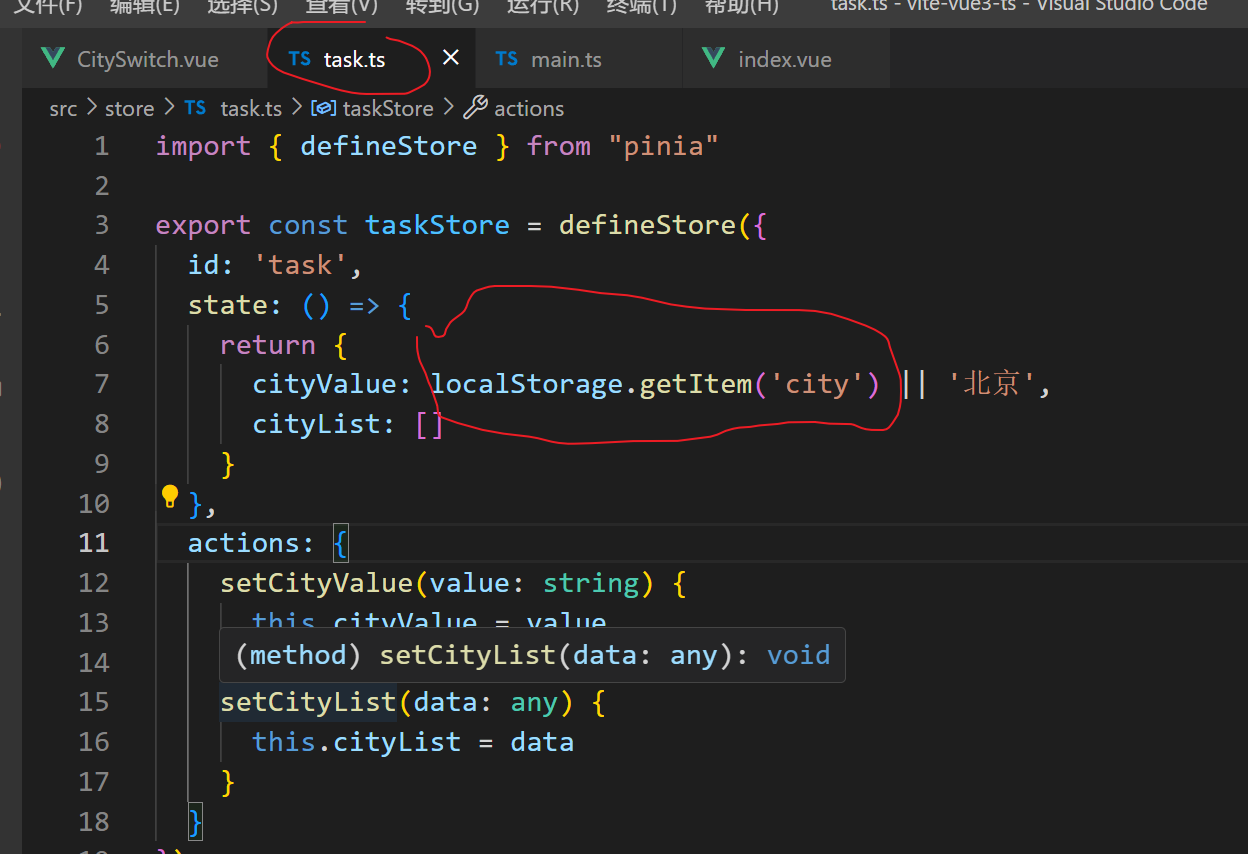Select line number 18 in gutter
This screenshot has height=854, width=1248.
(x=93, y=821)
